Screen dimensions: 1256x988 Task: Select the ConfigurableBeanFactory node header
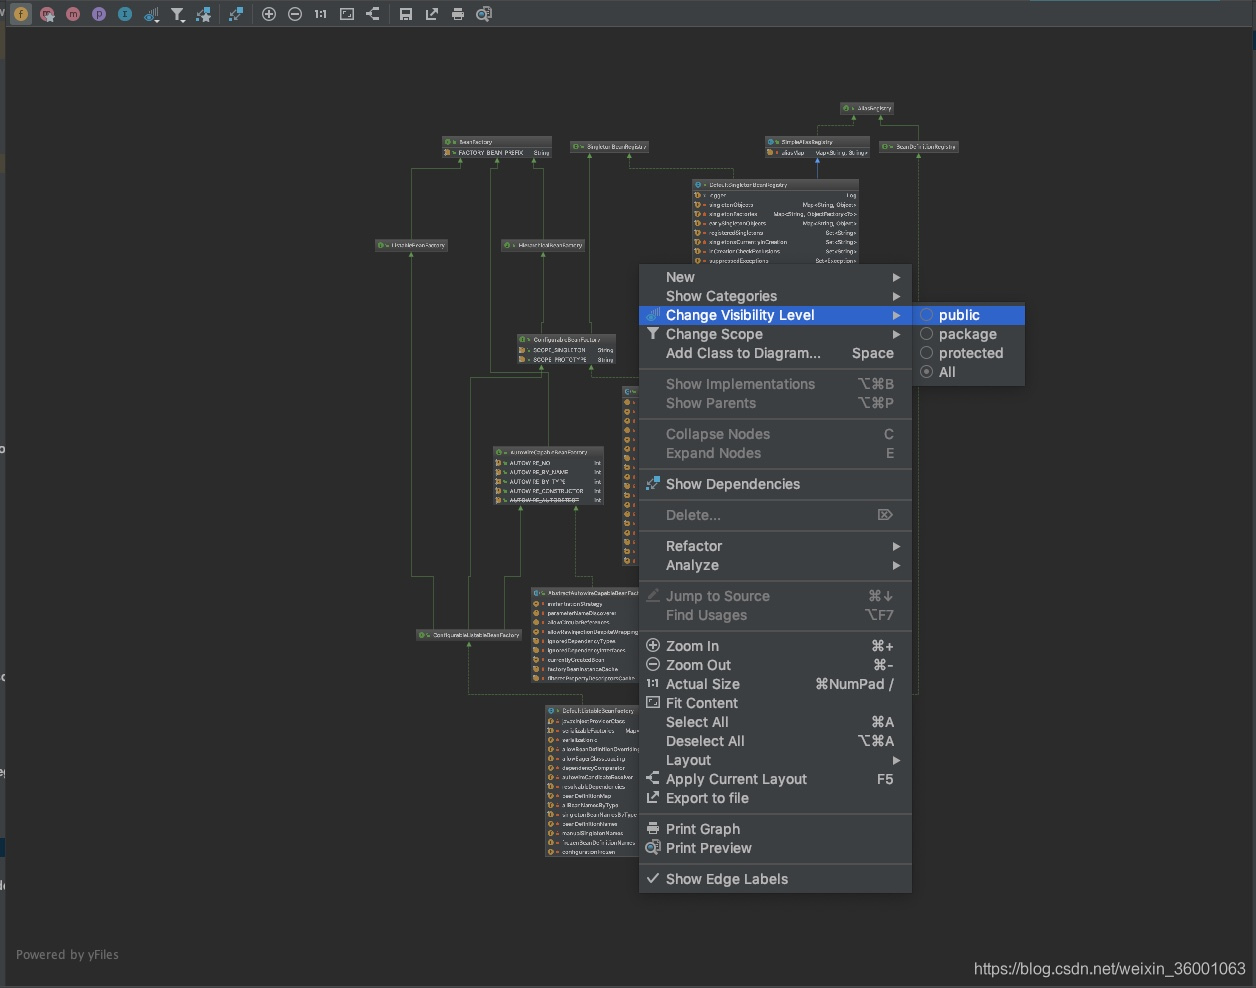[x=566, y=340]
